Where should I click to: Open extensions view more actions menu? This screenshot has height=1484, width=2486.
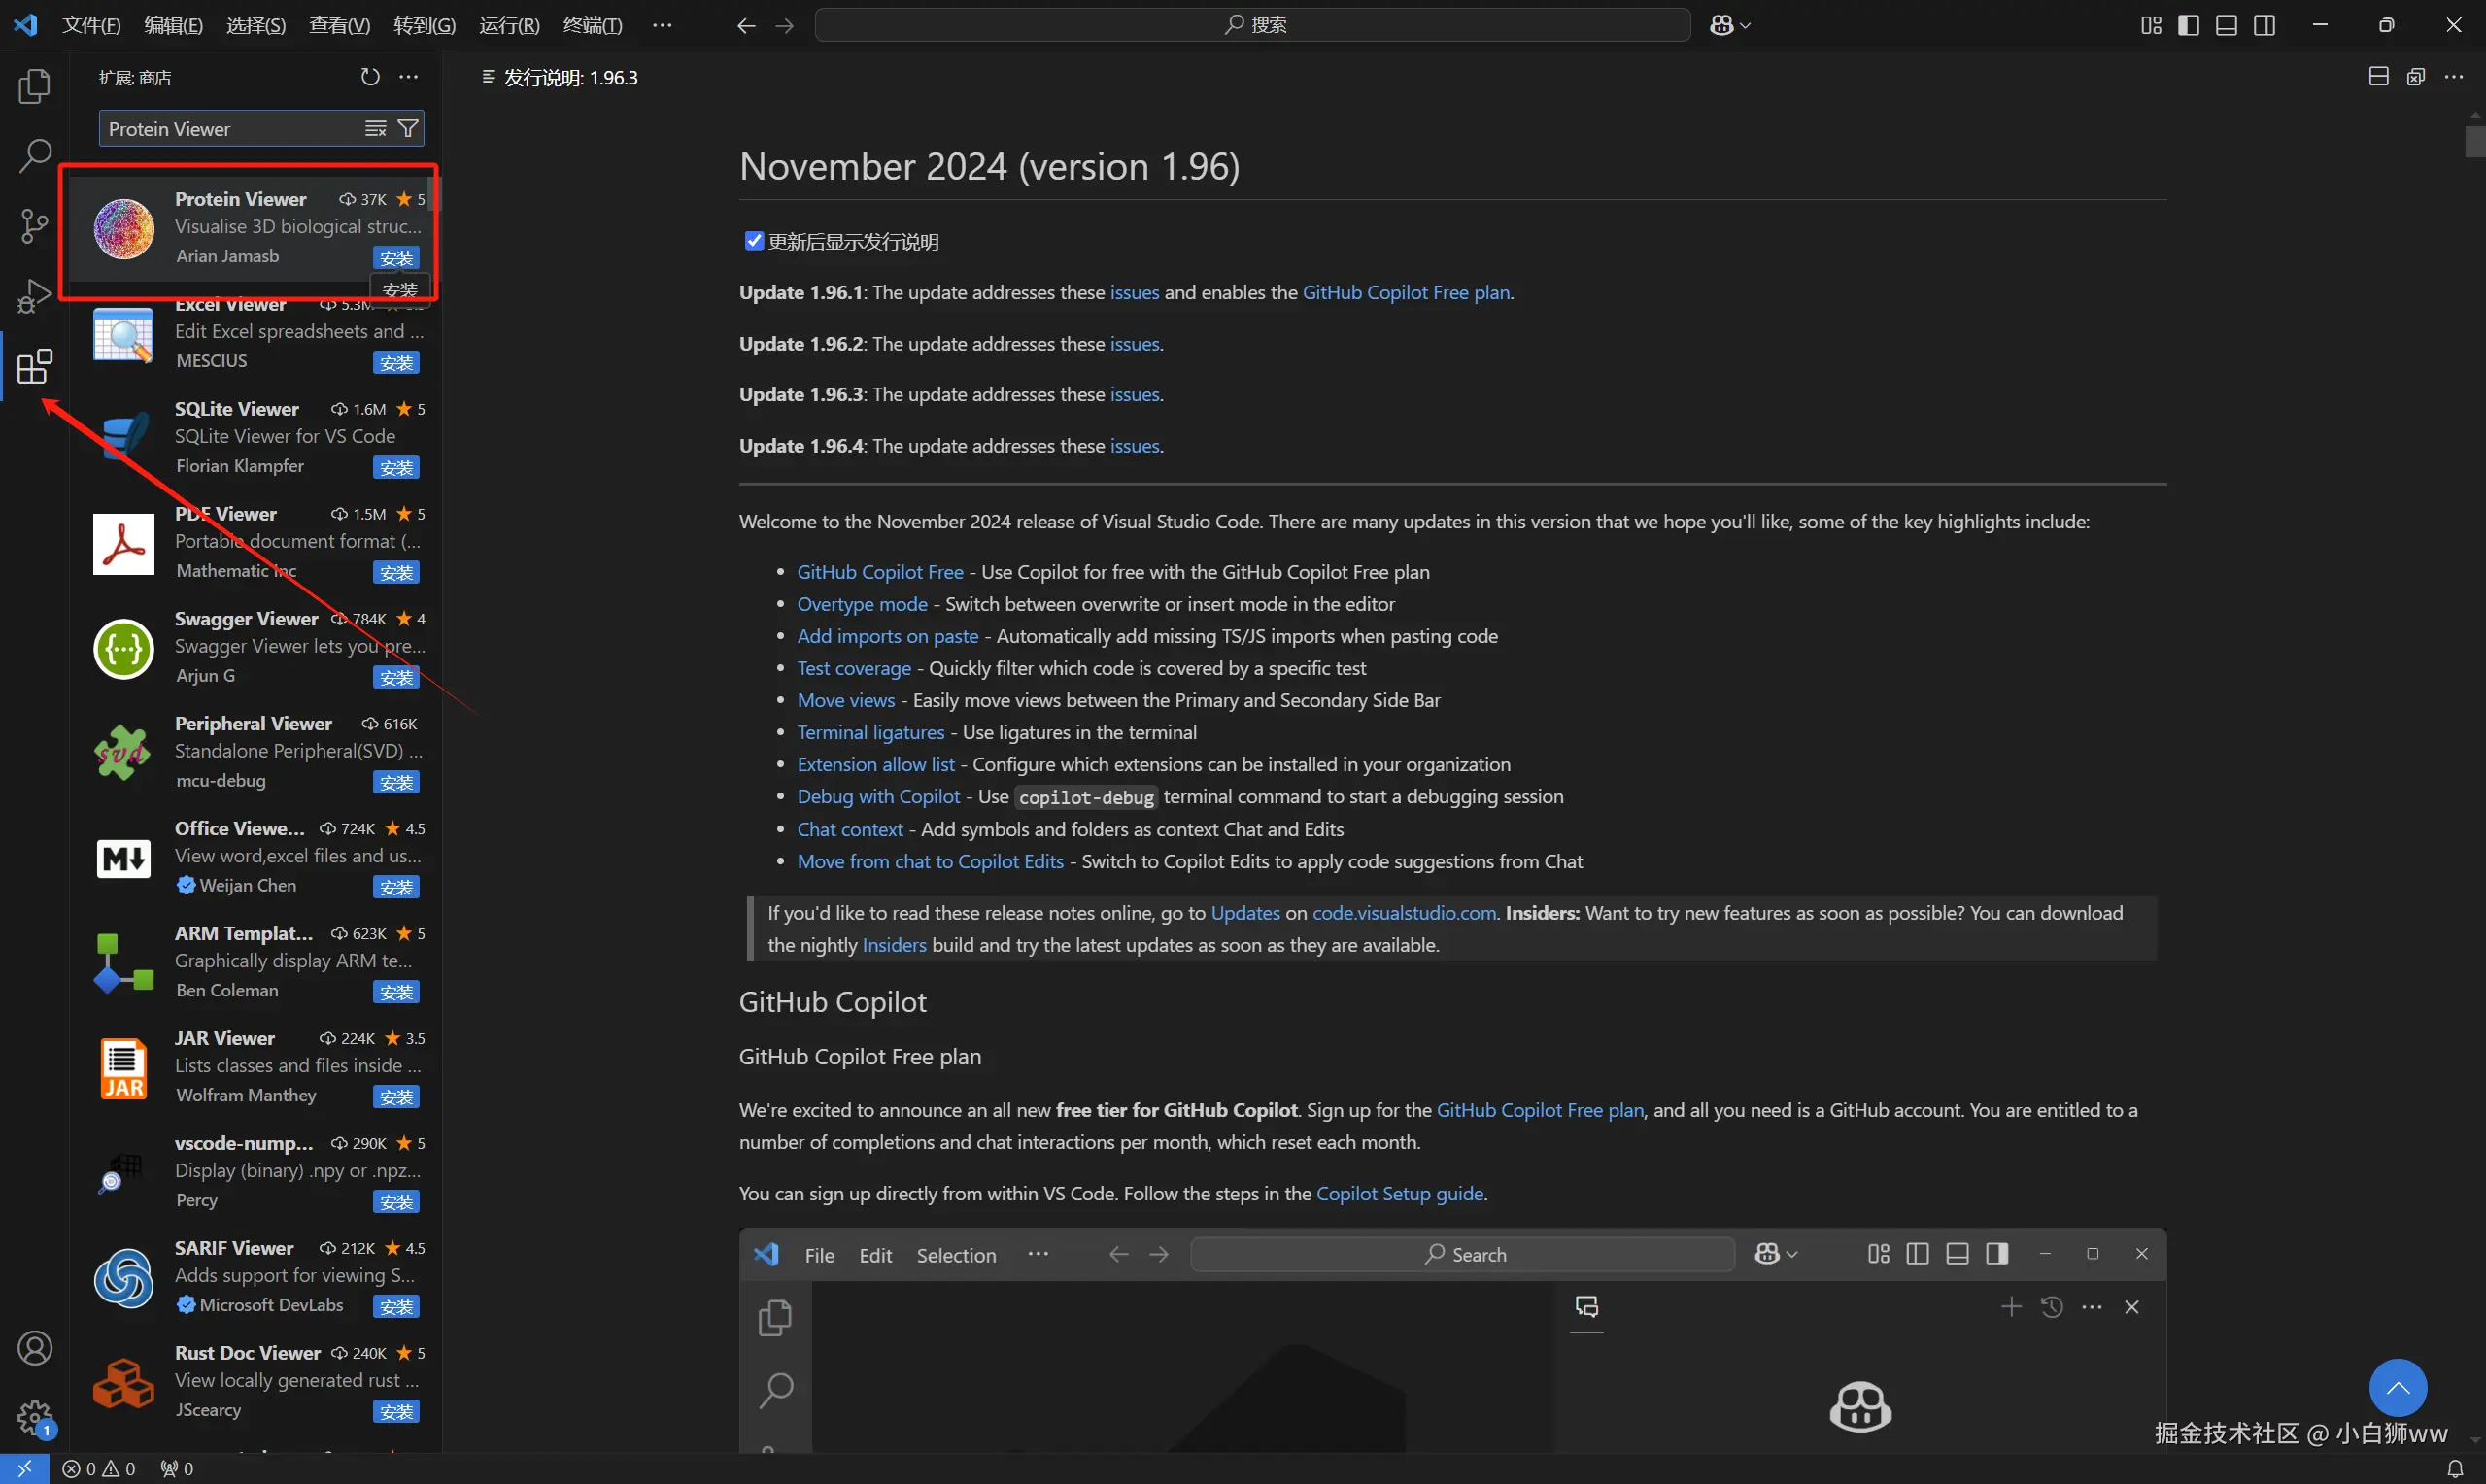click(x=409, y=77)
